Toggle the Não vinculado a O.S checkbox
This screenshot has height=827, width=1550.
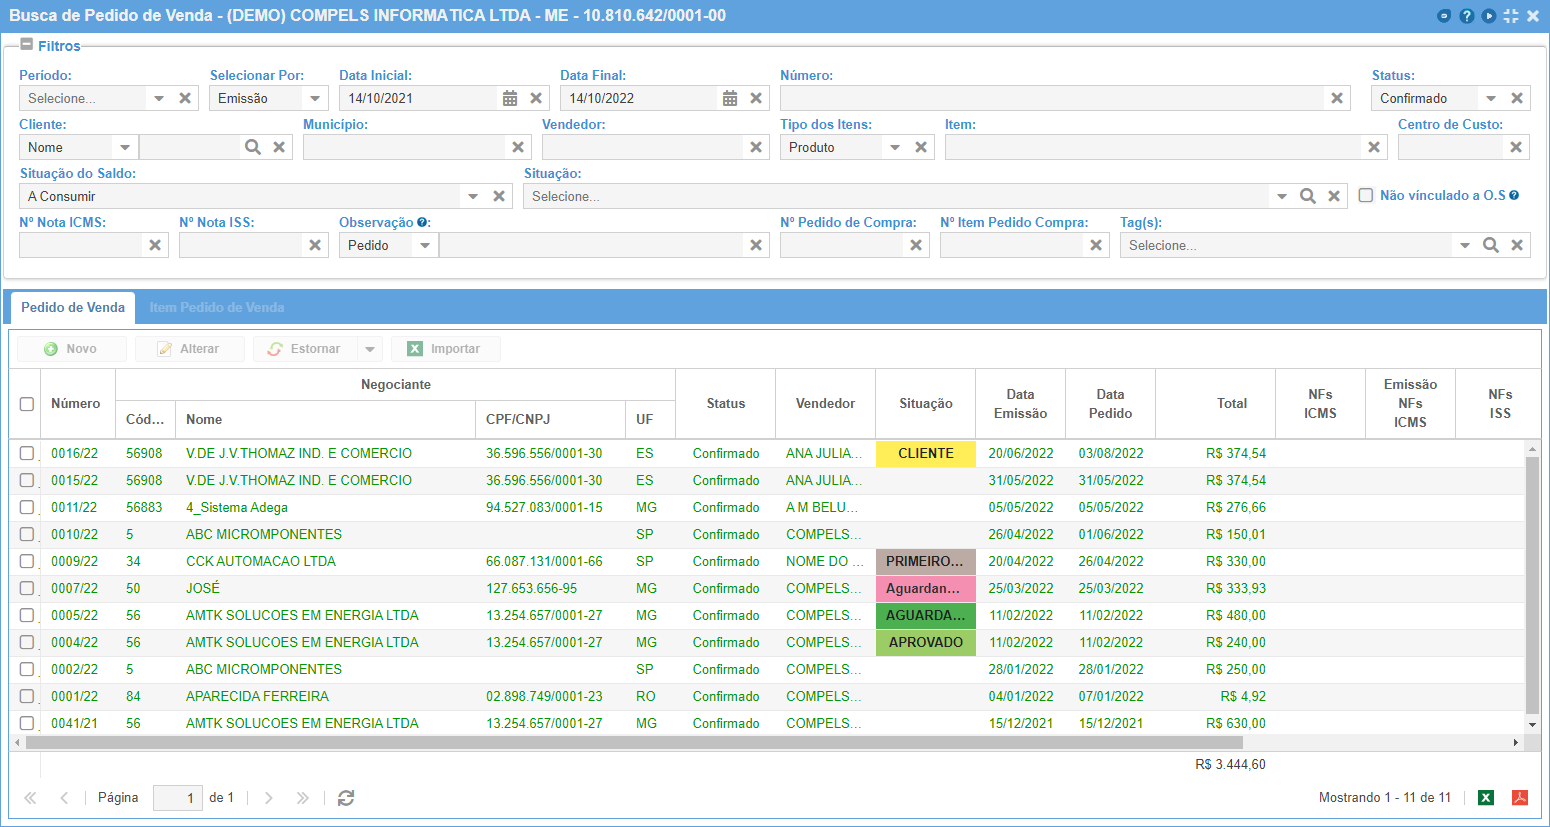1366,195
